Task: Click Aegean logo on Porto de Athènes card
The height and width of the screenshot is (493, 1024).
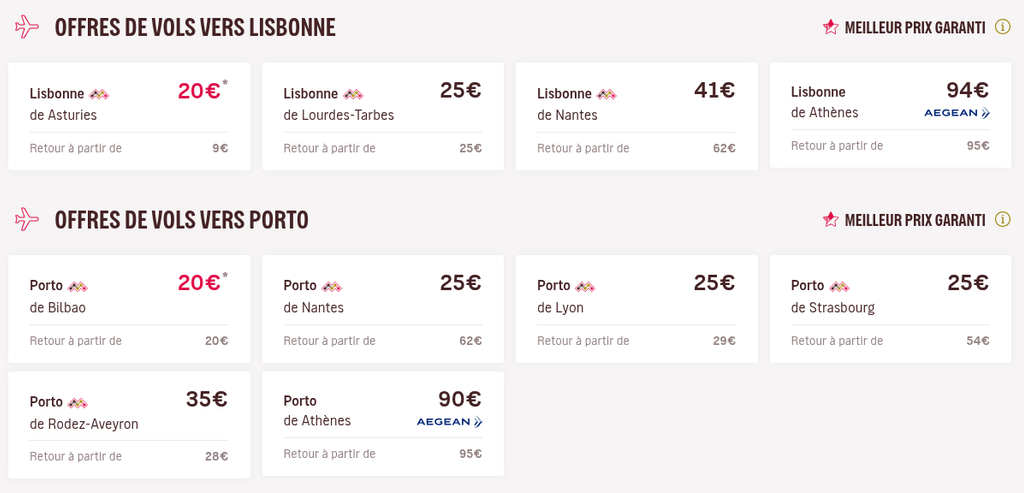Action: [449, 422]
